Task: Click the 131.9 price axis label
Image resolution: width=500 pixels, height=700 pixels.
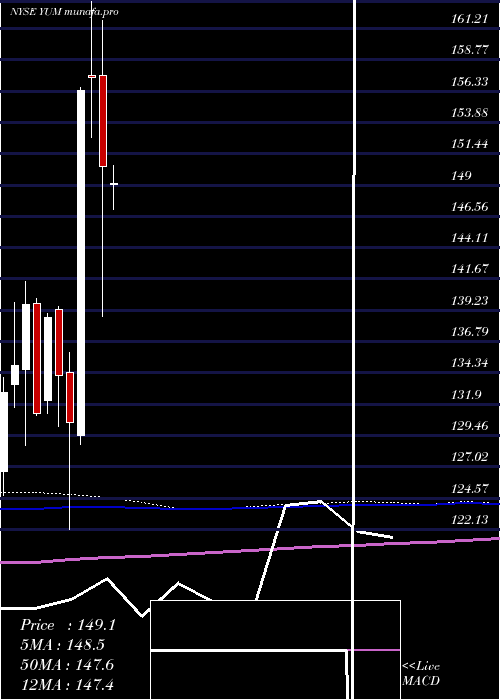Action: (466, 394)
